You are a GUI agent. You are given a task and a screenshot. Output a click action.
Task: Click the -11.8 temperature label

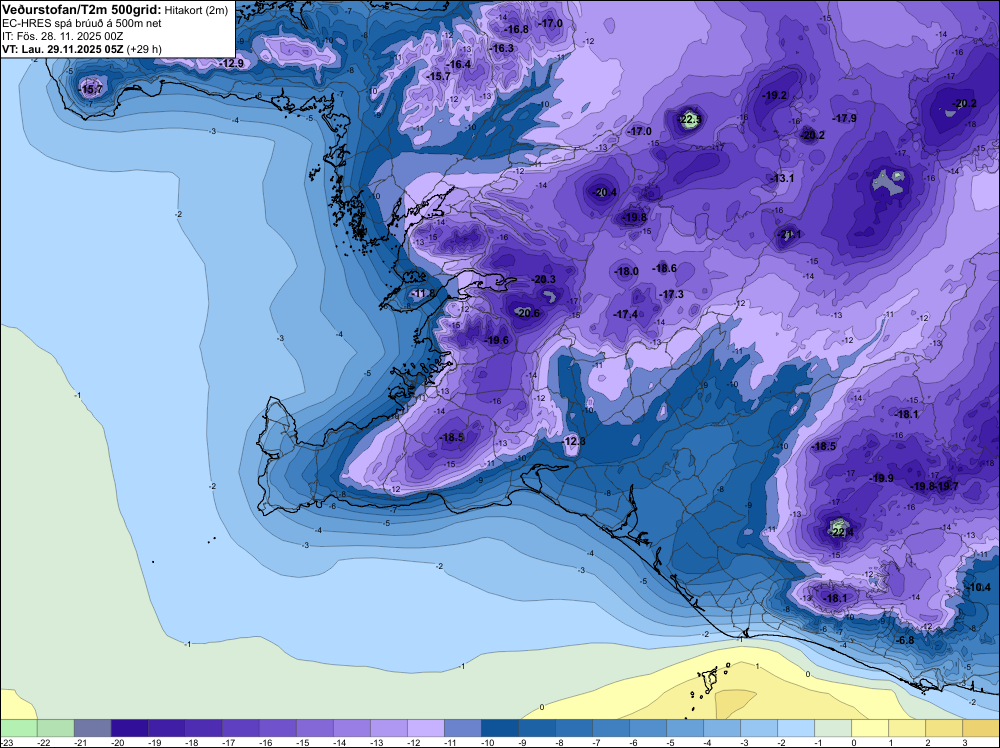[422, 293]
